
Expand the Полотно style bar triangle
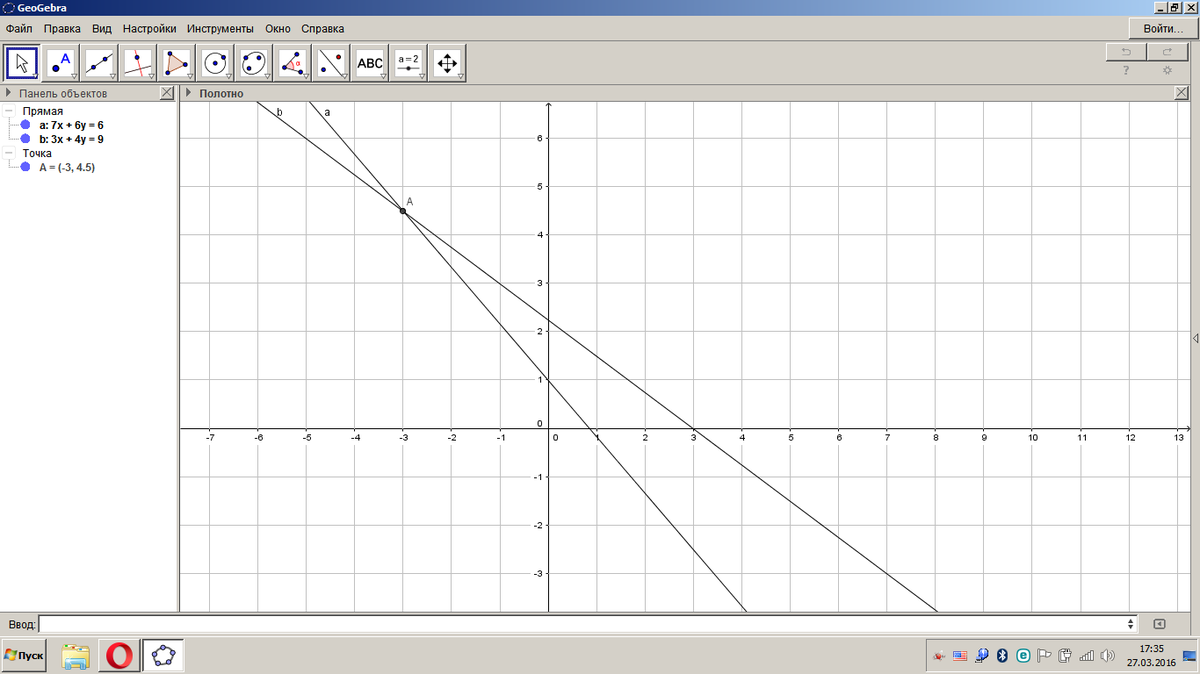(189, 93)
